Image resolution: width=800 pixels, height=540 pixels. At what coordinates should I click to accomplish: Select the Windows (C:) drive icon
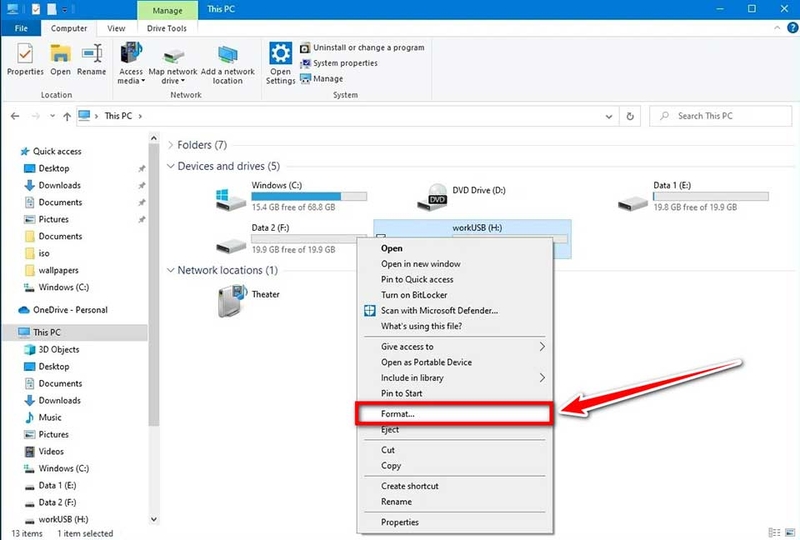point(231,199)
